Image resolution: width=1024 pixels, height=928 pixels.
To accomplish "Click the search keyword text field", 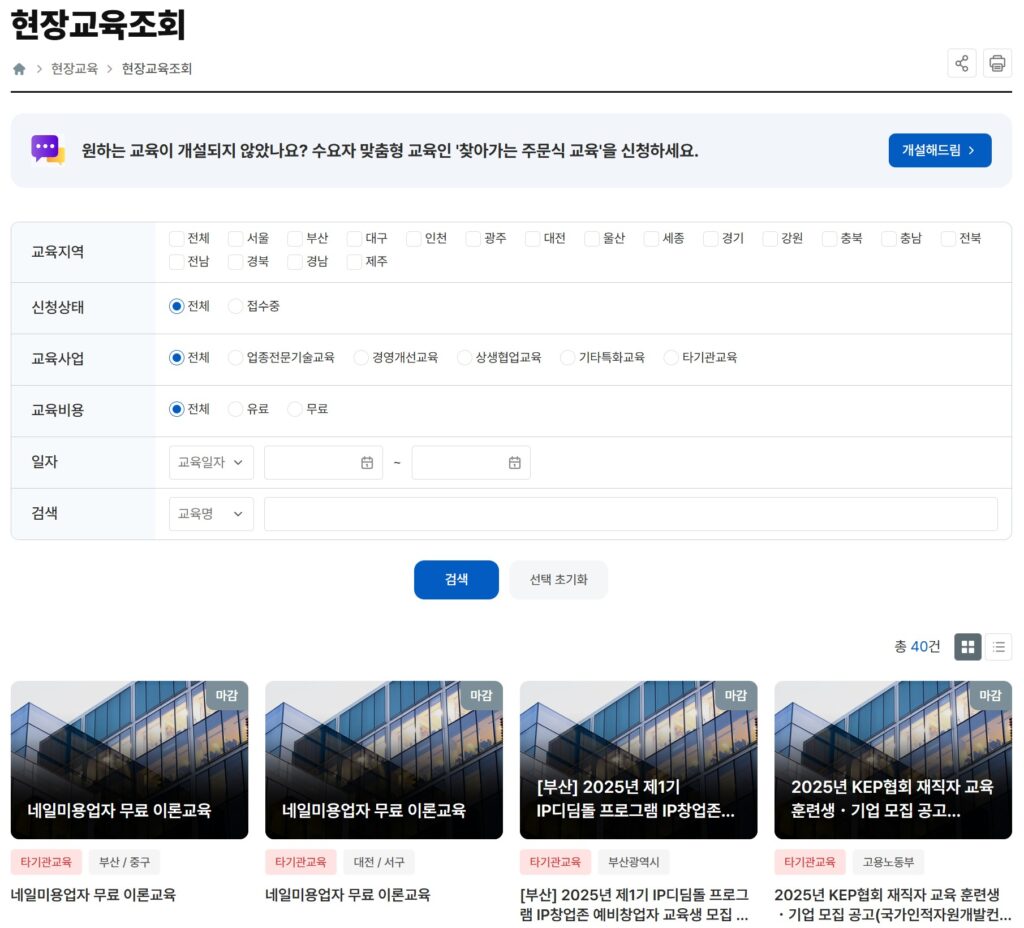I will (631, 514).
